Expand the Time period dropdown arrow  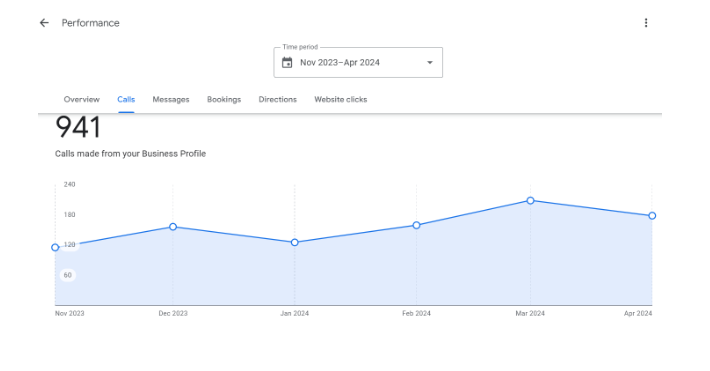coord(430,63)
